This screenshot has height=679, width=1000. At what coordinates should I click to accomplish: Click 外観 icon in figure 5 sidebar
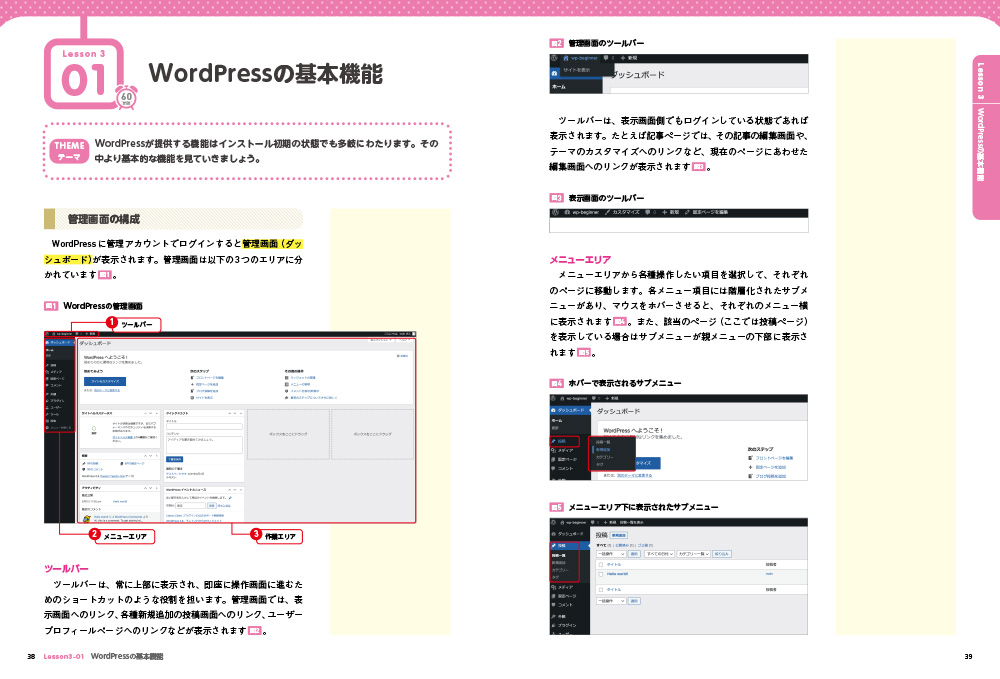click(x=554, y=617)
